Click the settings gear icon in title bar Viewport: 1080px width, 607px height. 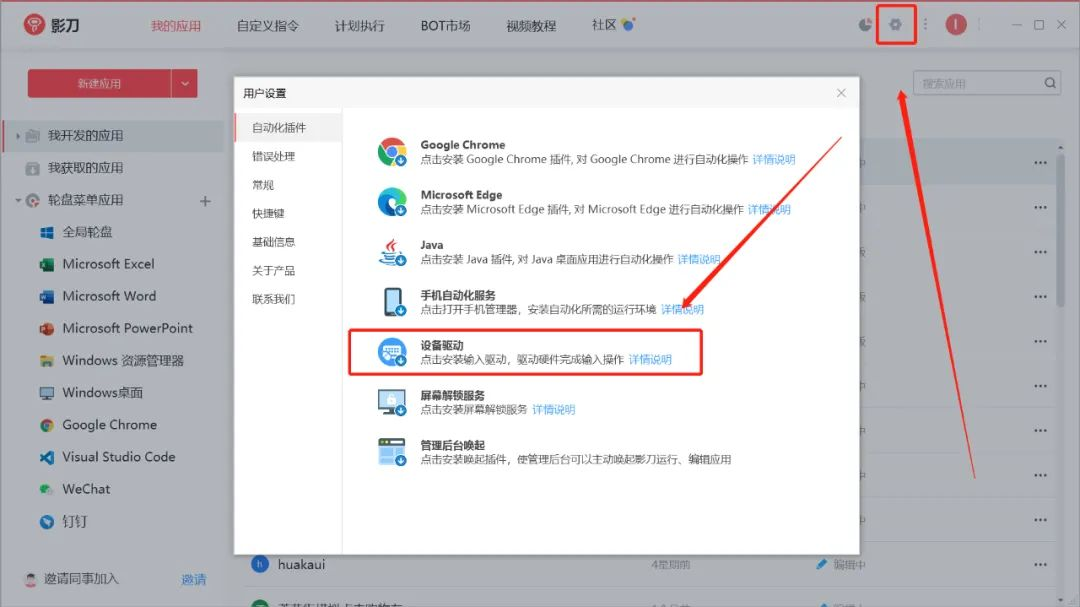point(895,25)
